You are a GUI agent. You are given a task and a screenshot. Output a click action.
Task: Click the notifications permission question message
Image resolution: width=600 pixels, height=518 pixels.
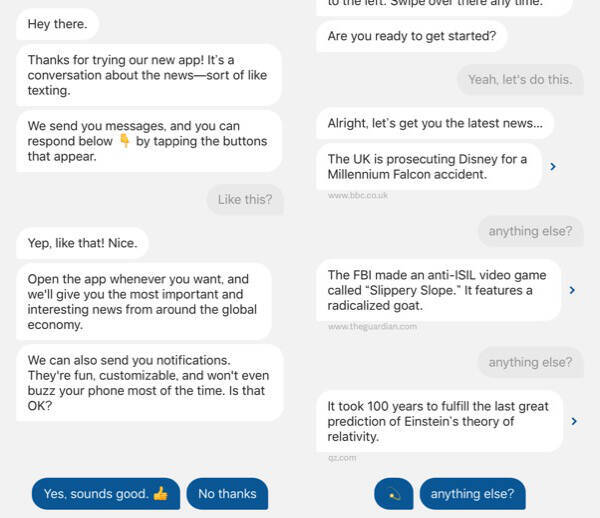pos(149,383)
